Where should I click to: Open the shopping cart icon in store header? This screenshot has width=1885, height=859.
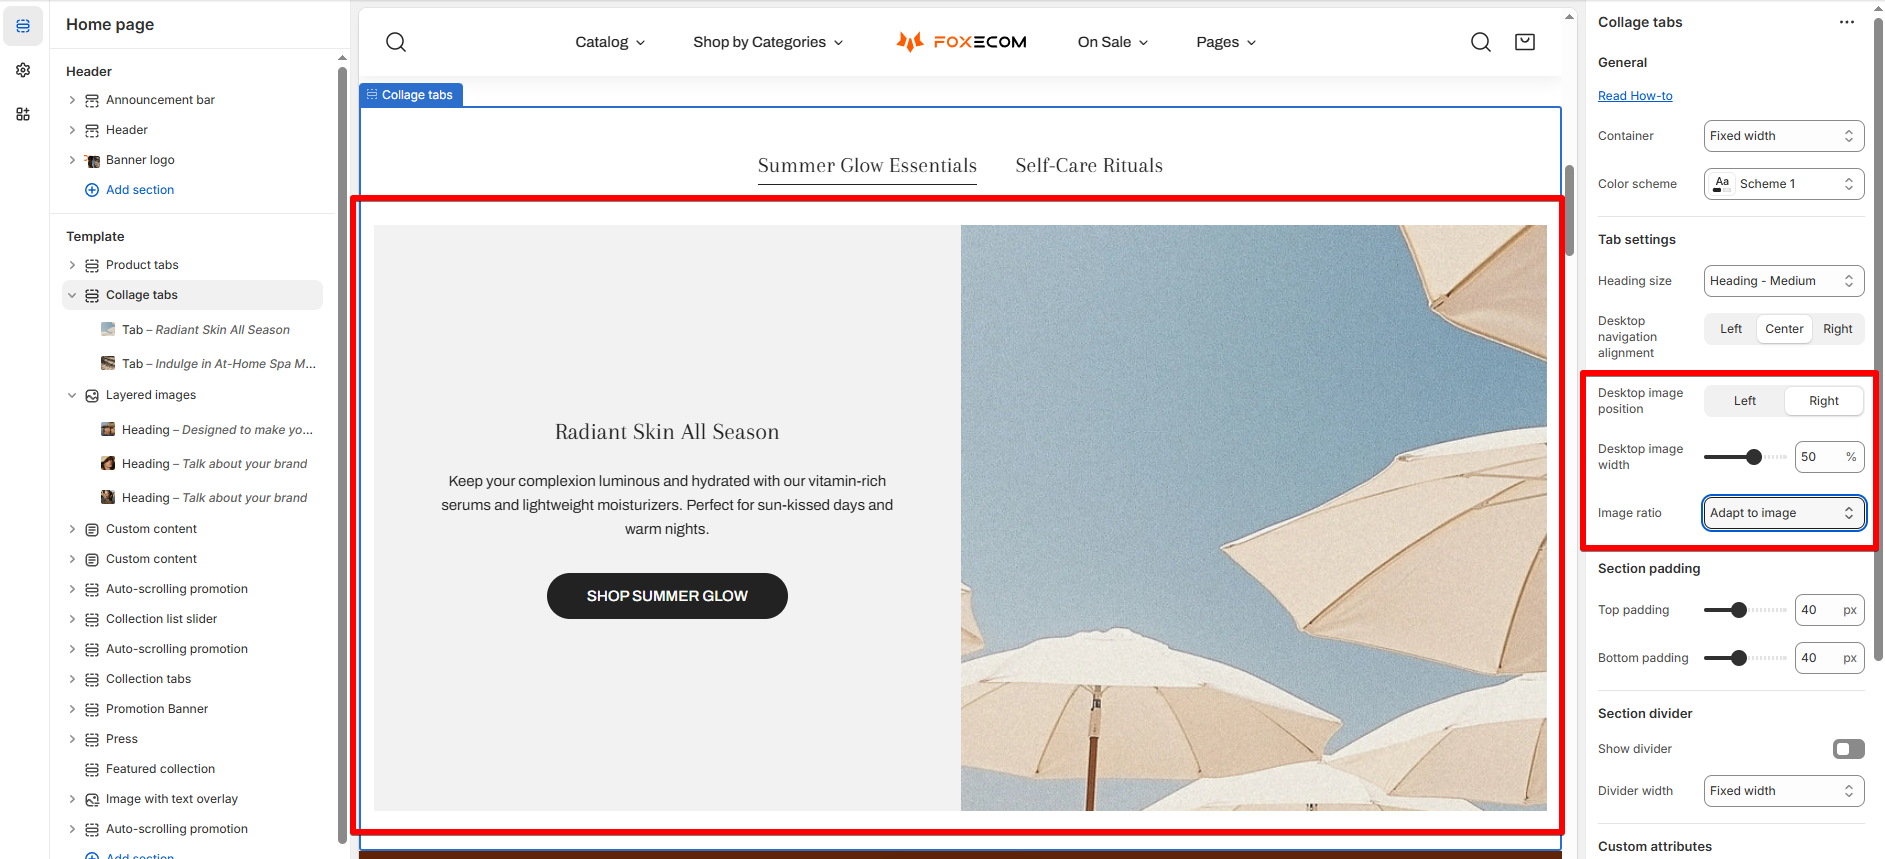[1525, 42]
